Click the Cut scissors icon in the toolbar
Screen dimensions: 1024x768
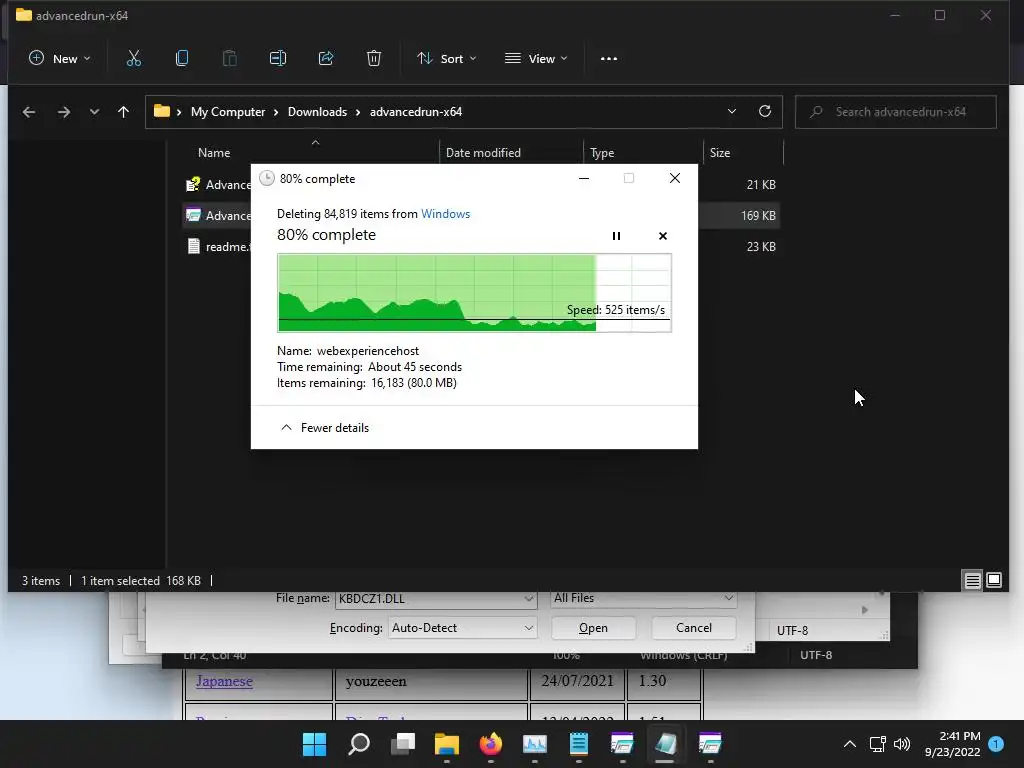point(133,59)
